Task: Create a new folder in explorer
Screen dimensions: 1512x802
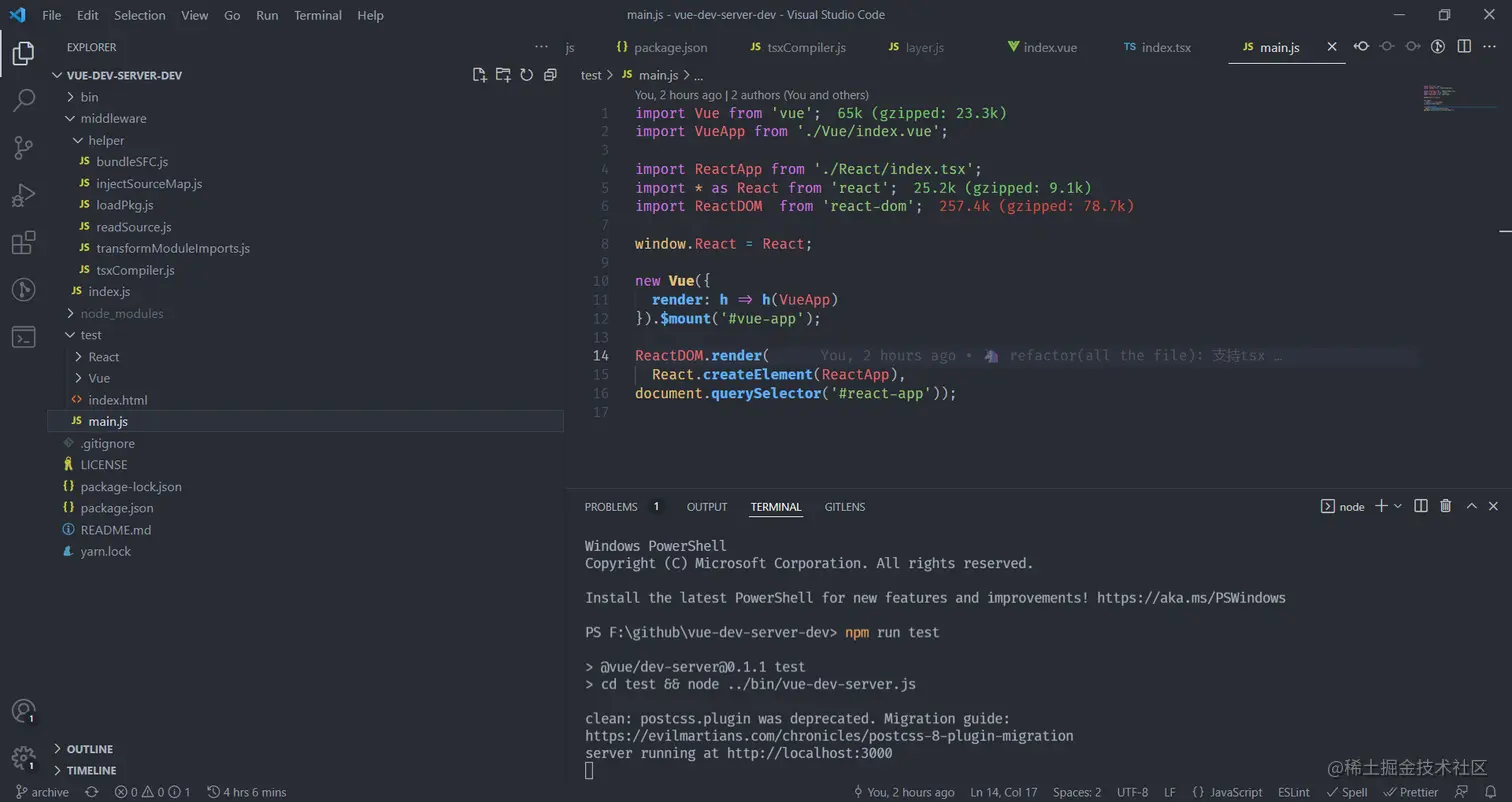Action: pyautogui.click(x=503, y=75)
